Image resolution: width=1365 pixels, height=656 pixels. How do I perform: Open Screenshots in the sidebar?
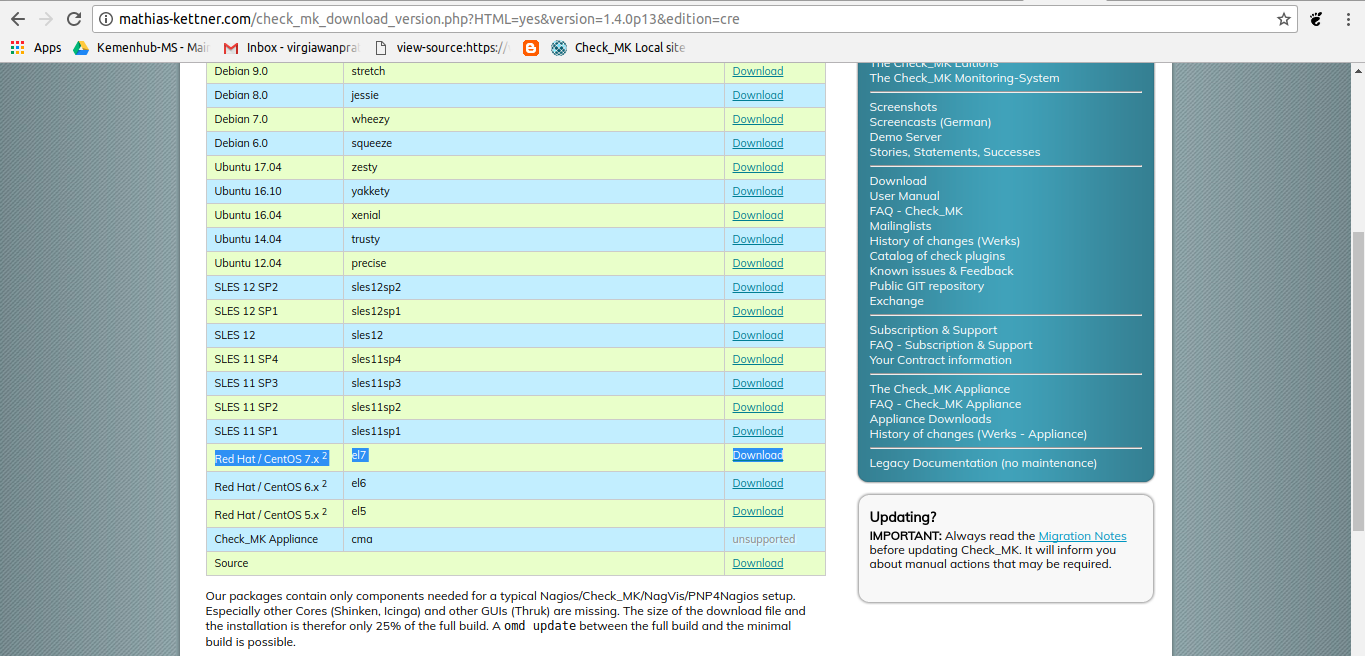(903, 107)
